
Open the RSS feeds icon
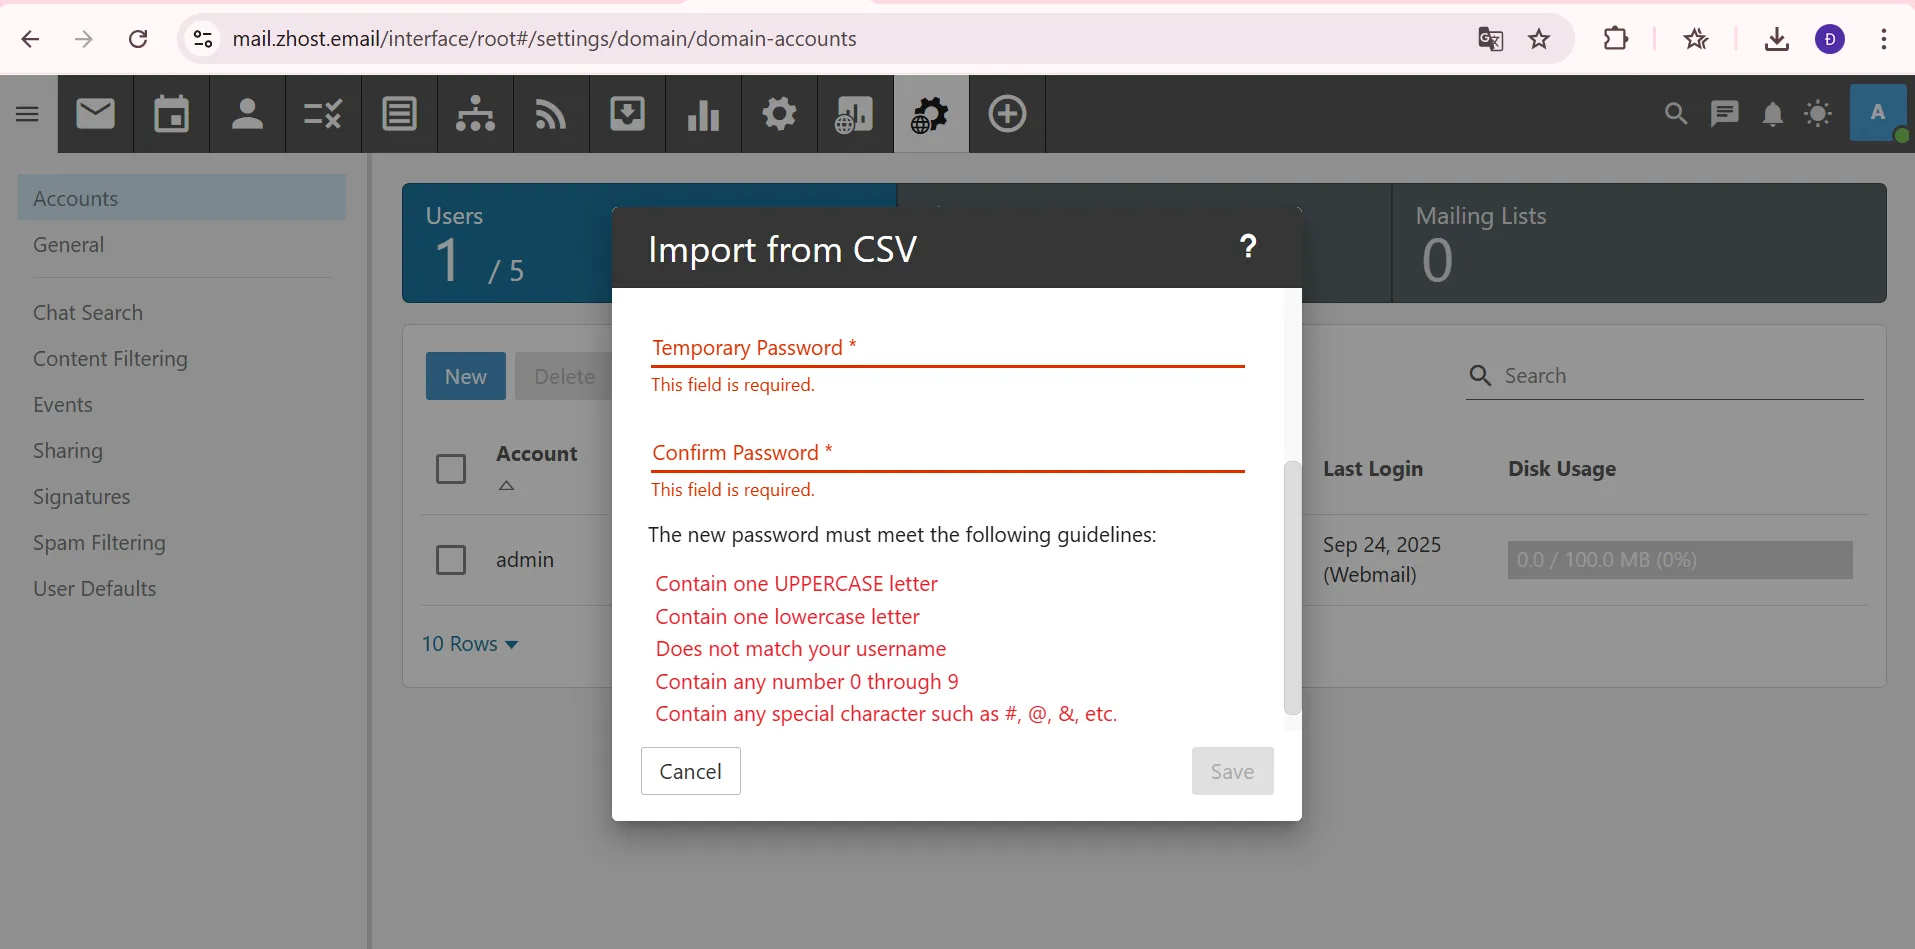[x=551, y=114]
